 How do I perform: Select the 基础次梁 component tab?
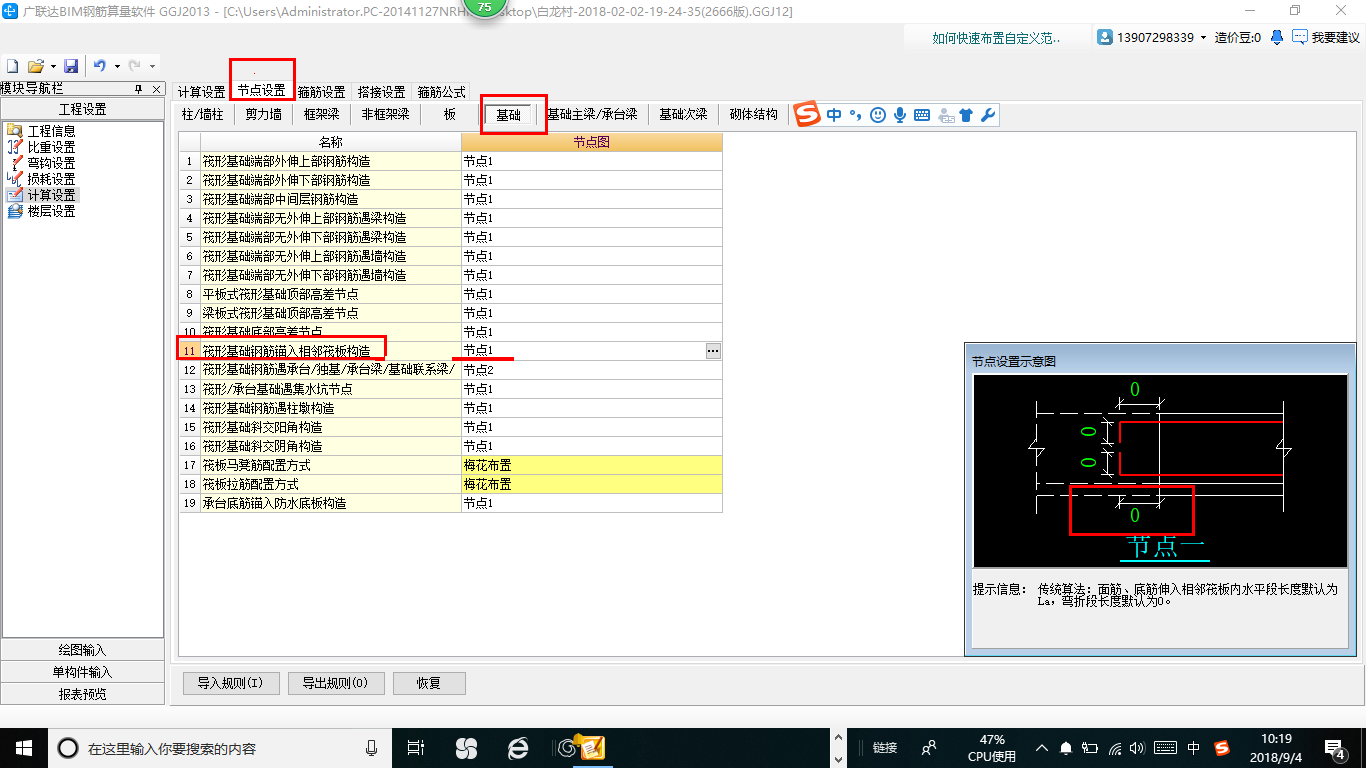pyautogui.click(x=683, y=114)
